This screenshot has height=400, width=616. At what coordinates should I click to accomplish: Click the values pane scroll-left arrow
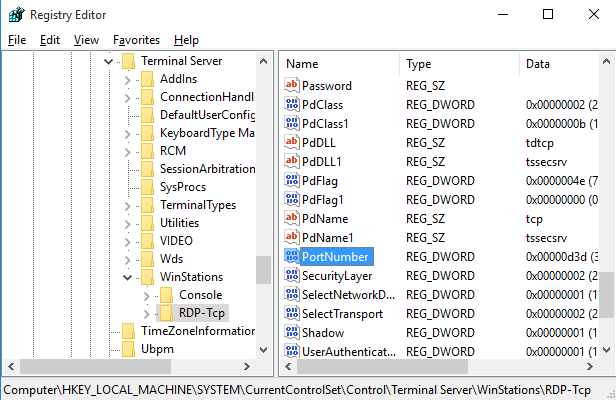click(x=288, y=367)
